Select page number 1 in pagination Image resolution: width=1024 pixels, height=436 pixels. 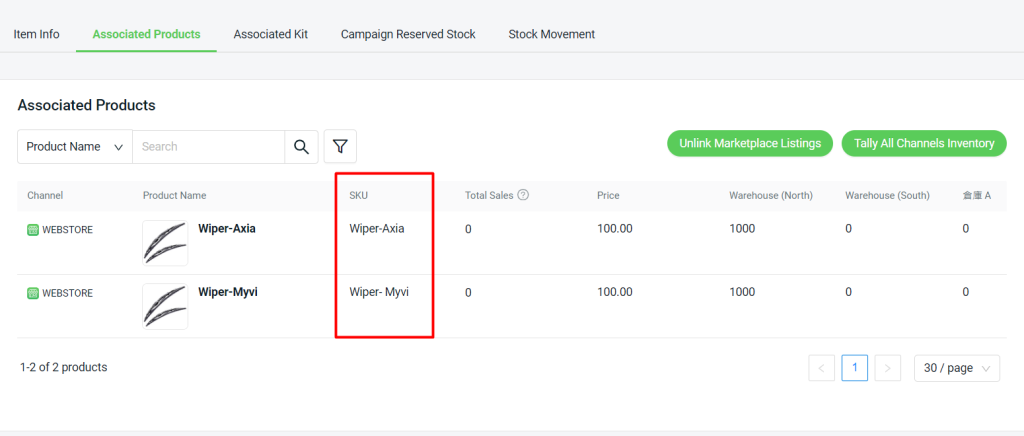pos(855,368)
